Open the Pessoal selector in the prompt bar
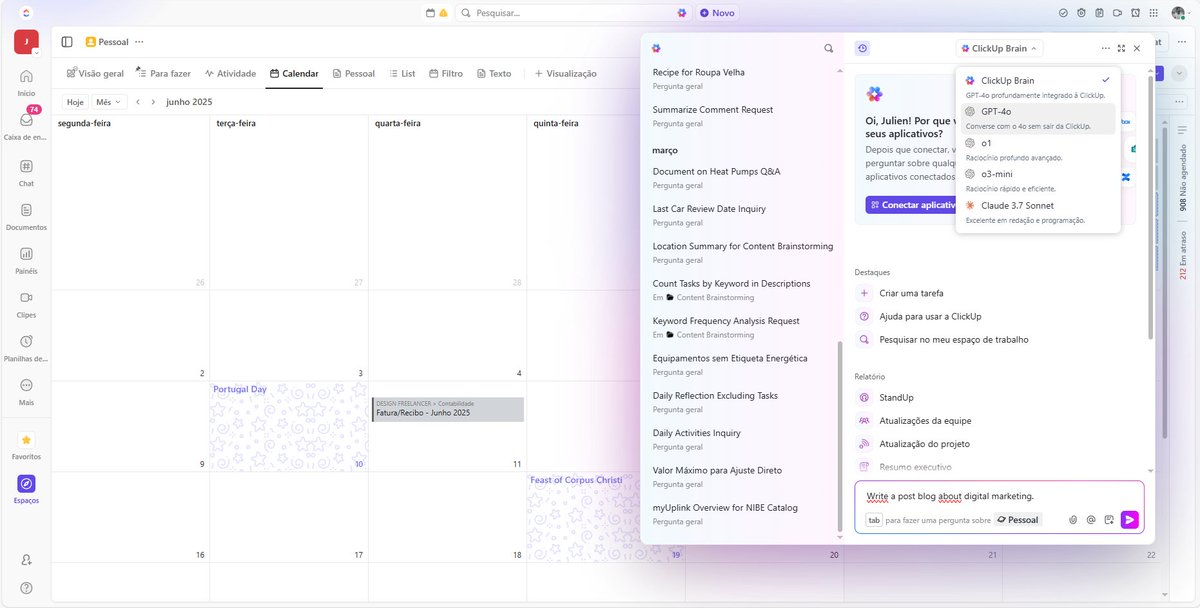This screenshot has height=608, width=1200. tap(1018, 519)
